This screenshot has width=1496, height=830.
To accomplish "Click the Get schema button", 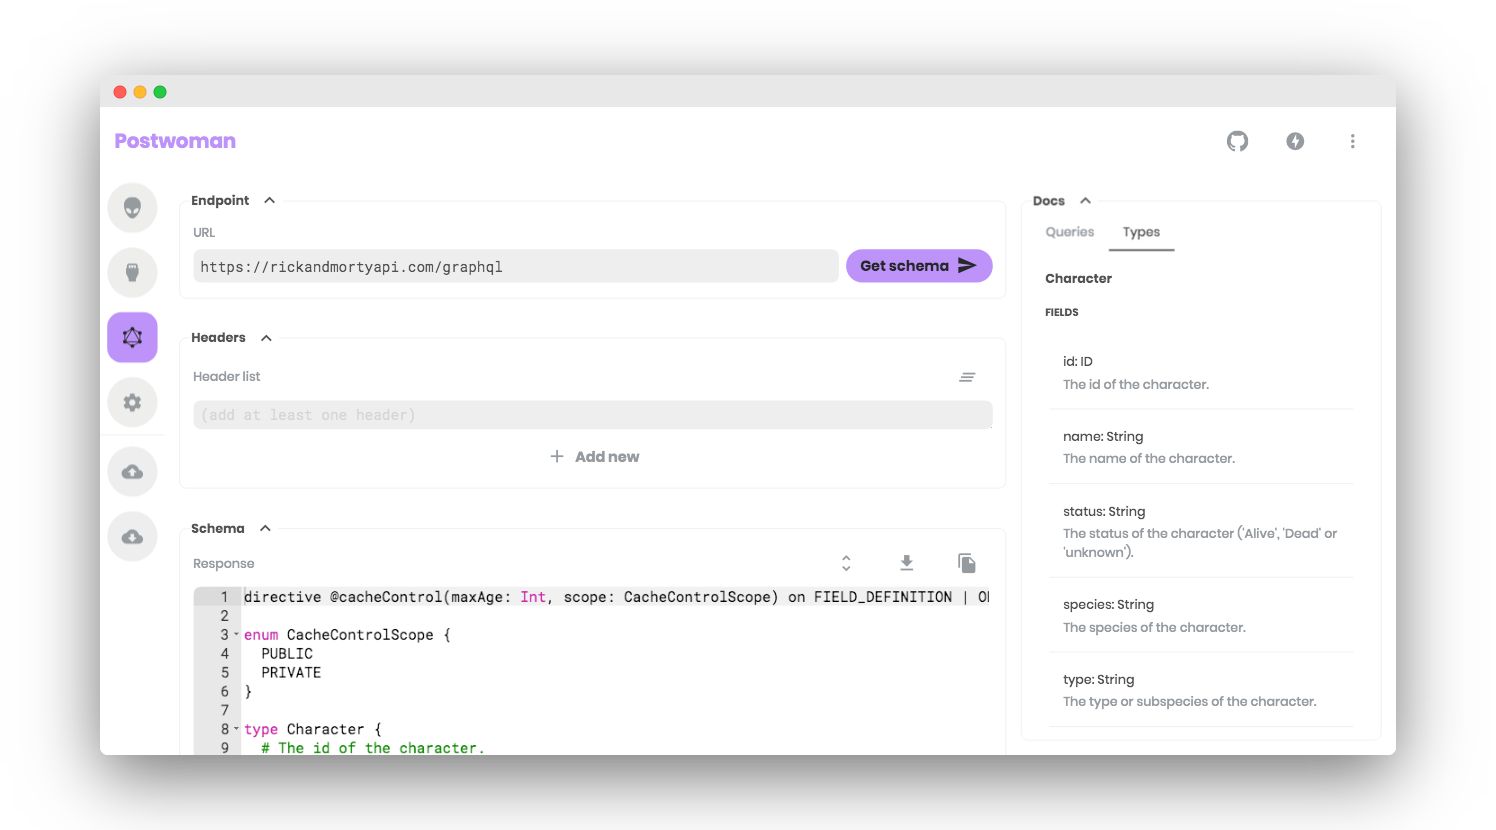I will [918, 266].
